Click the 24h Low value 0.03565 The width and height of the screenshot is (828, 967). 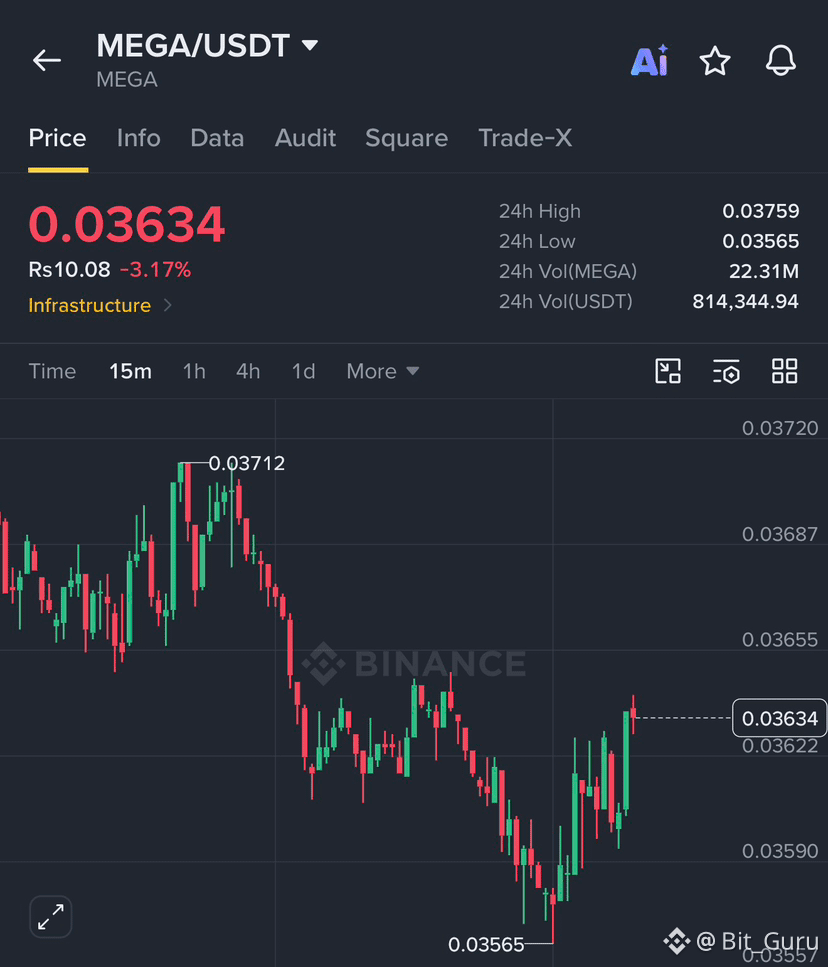pos(761,241)
